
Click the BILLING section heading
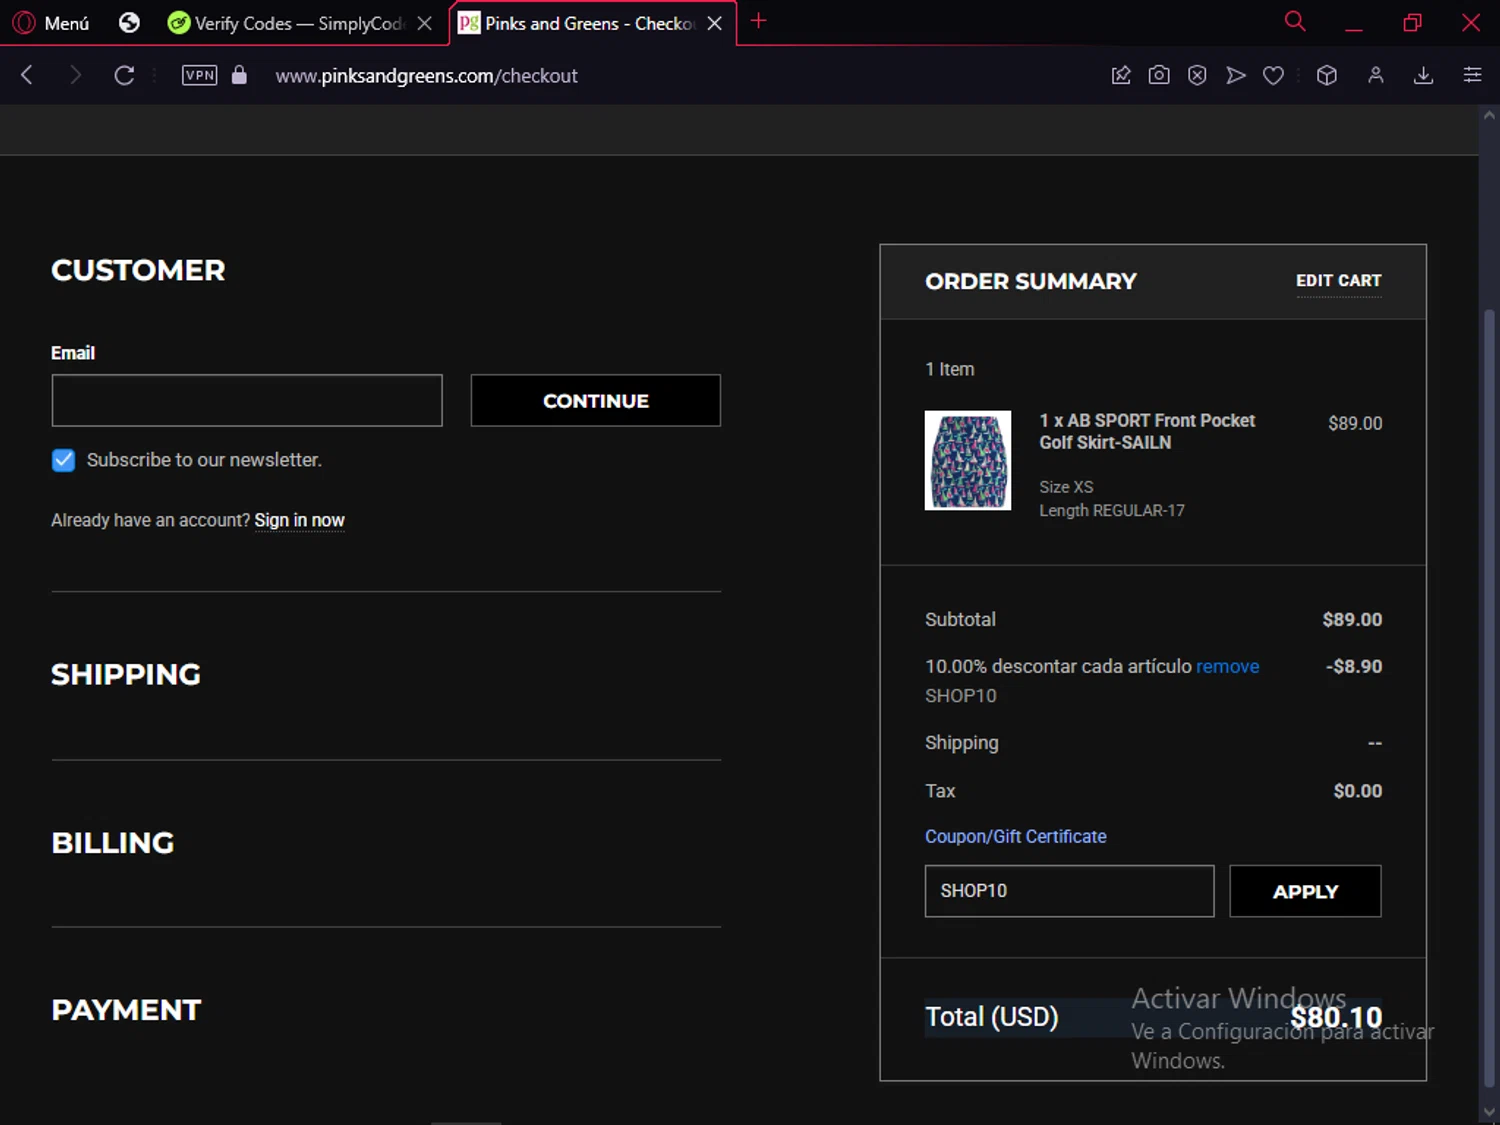point(113,843)
